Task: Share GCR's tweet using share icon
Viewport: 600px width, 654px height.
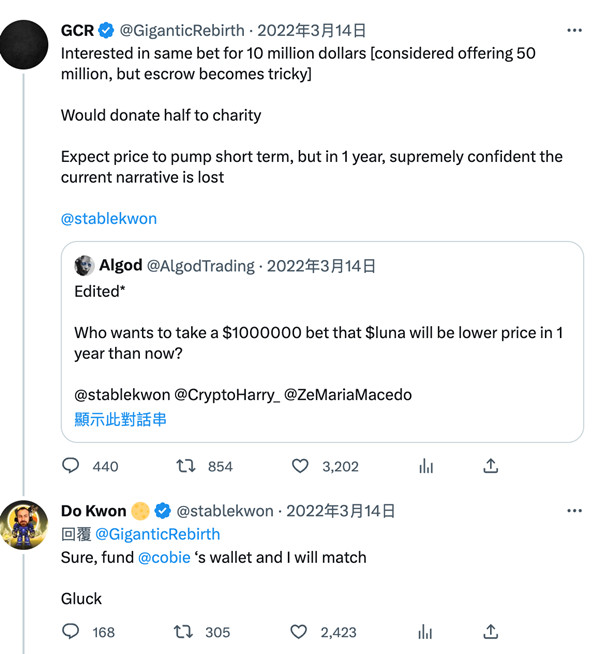Action: coord(491,466)
